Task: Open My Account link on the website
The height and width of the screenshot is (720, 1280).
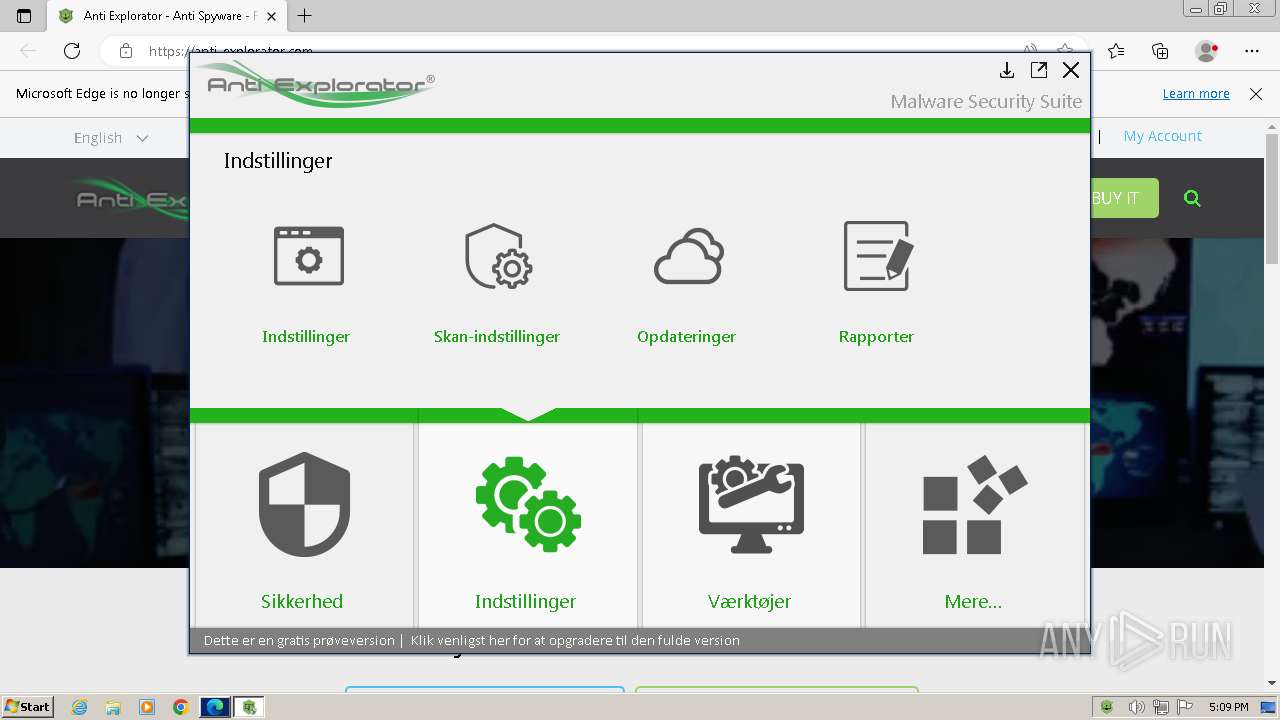Action: click(x=1163, y=136)
